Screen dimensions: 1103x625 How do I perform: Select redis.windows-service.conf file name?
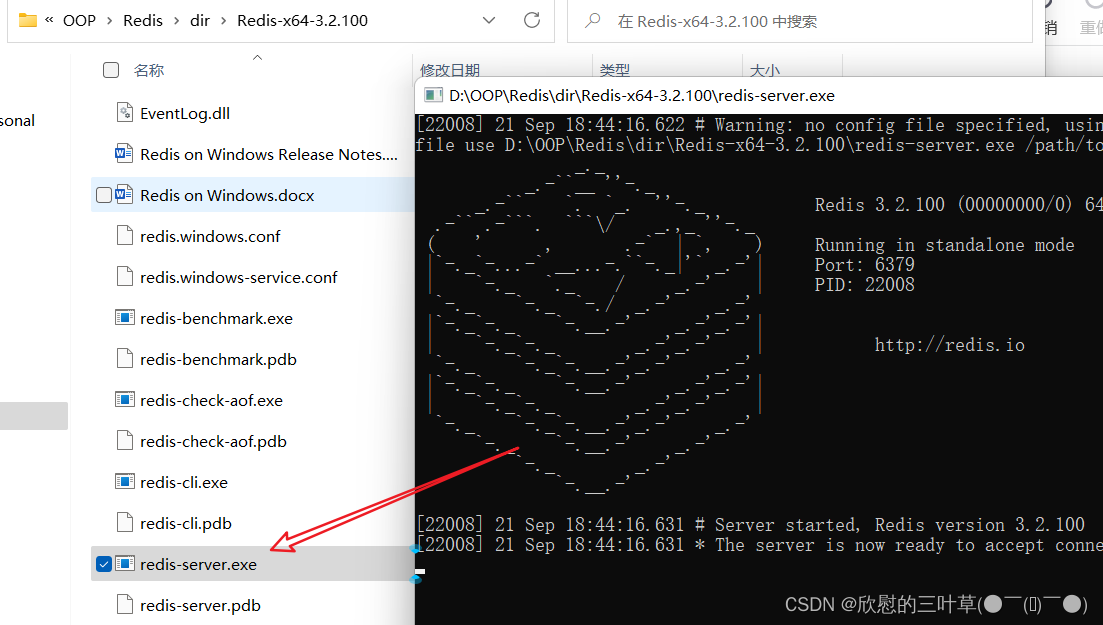(x=238, y=277)
